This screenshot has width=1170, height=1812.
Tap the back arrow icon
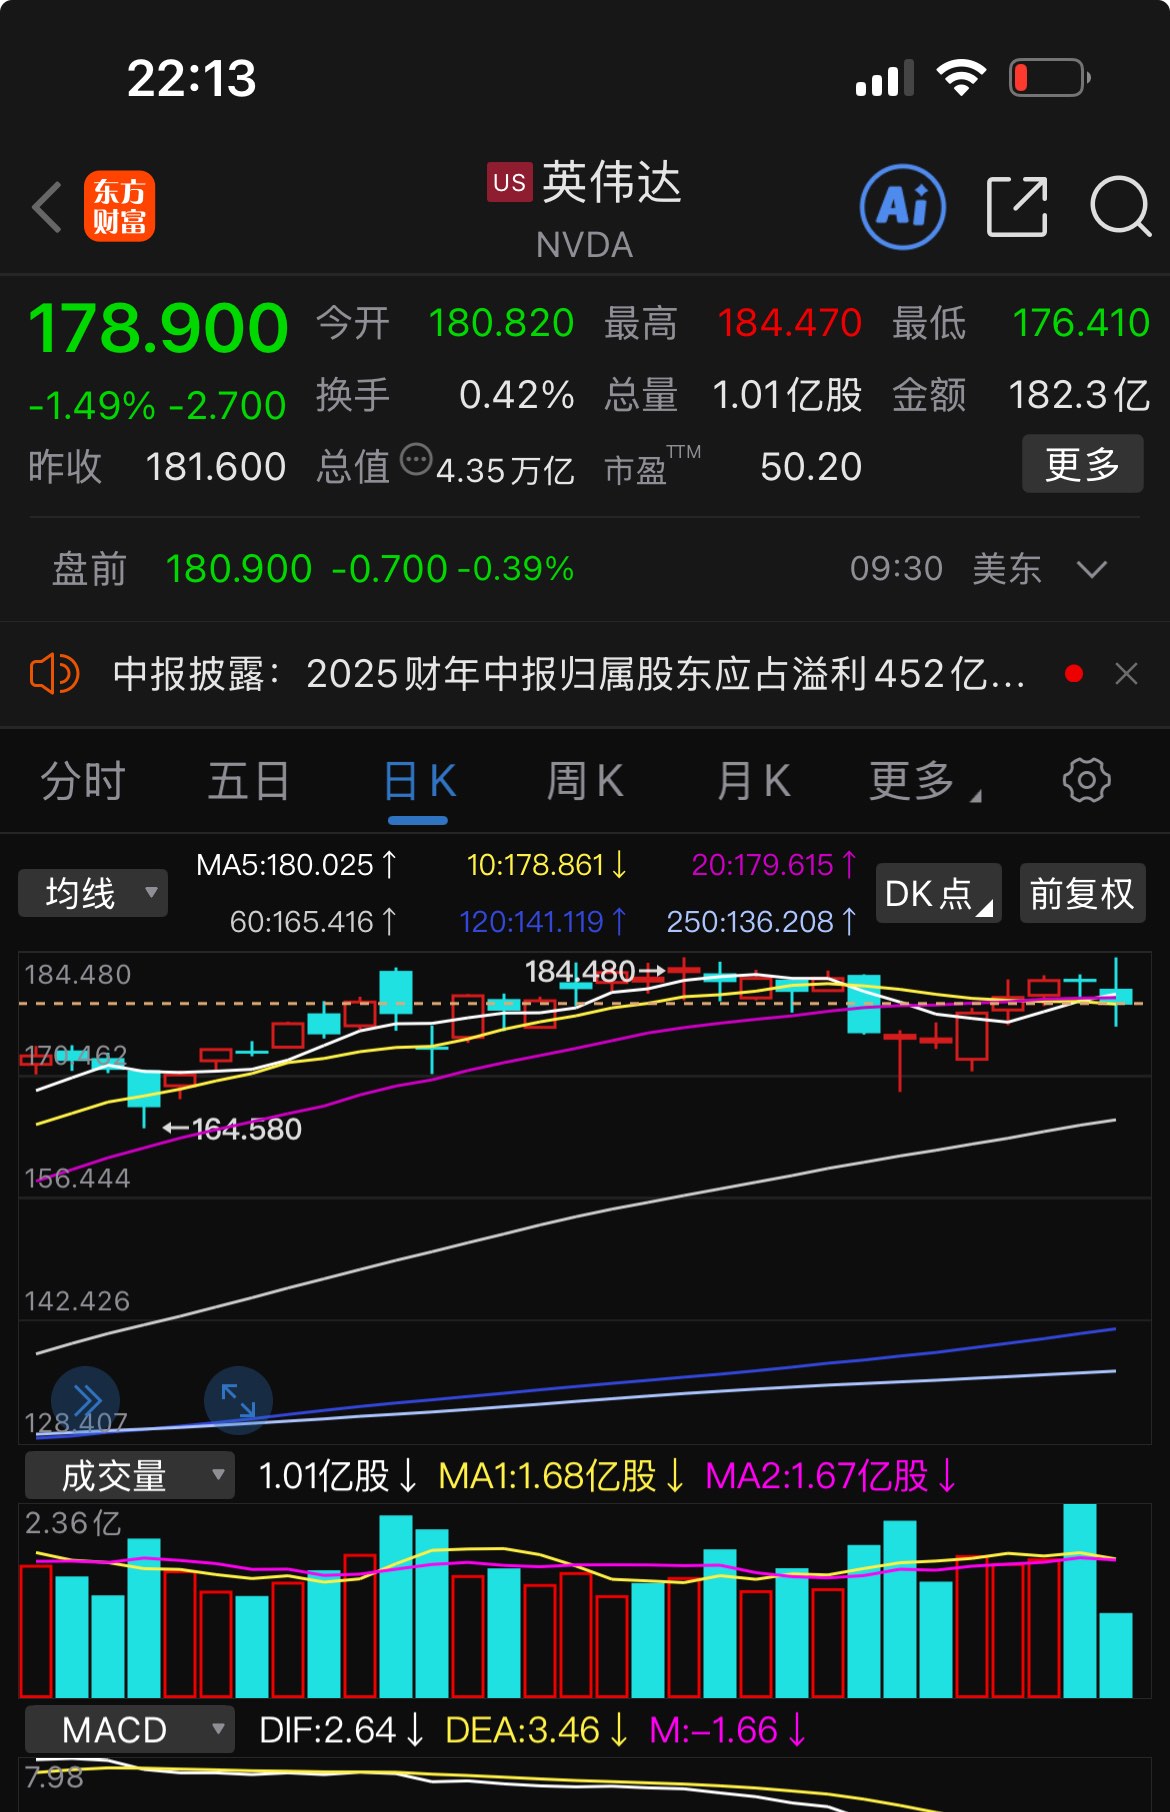pos(47,207)
